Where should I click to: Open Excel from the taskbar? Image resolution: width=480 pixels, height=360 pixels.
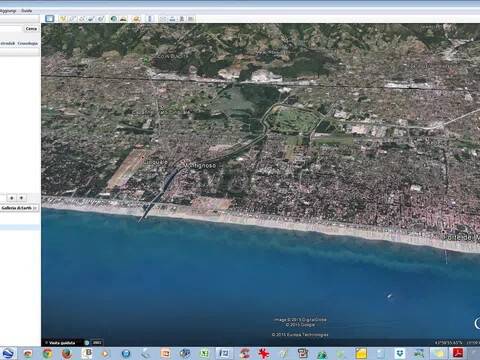[204, 353]
